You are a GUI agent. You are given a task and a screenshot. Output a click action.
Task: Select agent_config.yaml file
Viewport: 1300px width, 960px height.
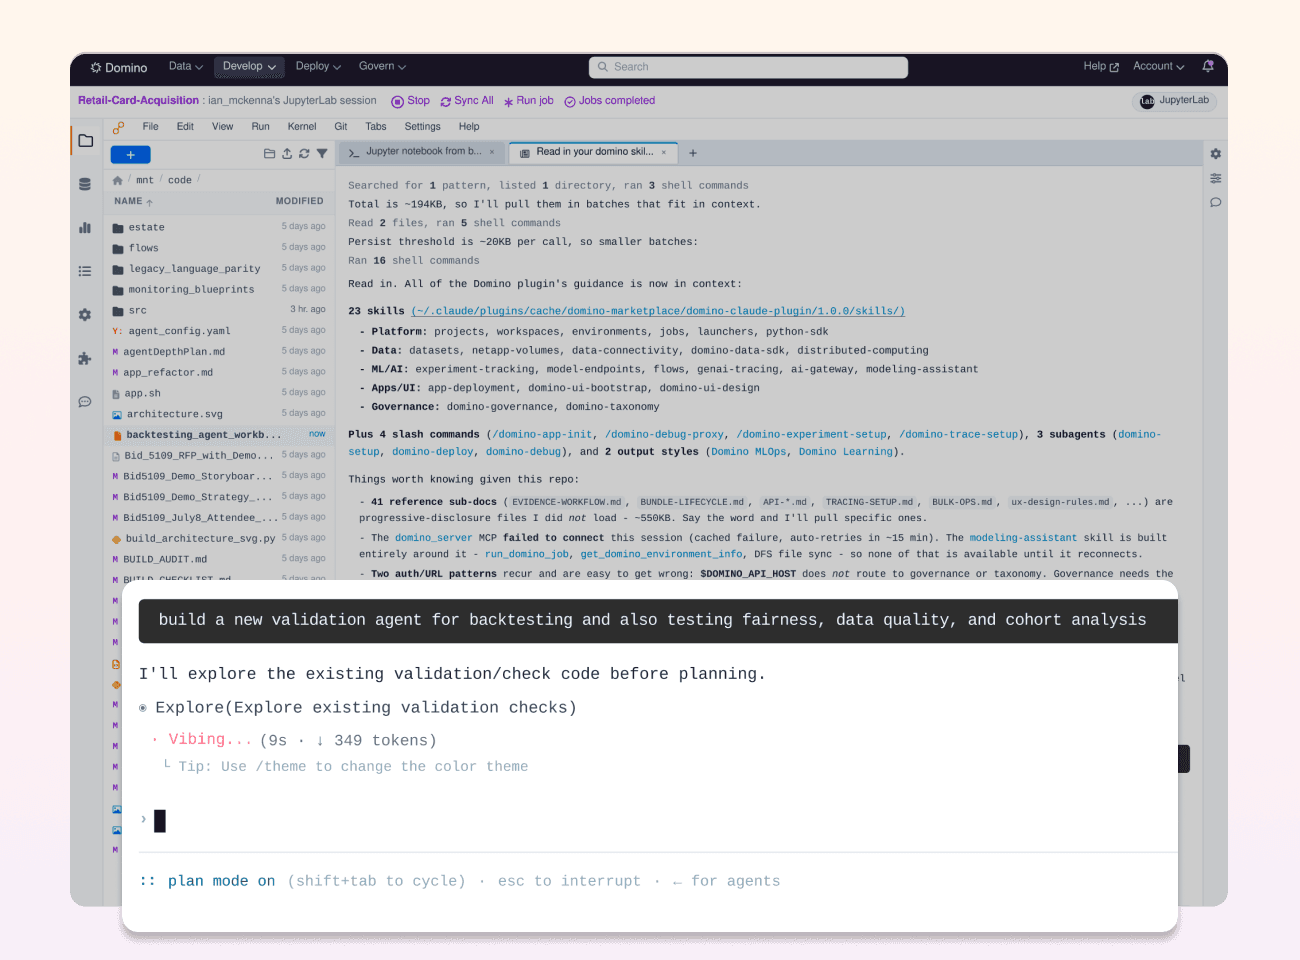[218, 331]
